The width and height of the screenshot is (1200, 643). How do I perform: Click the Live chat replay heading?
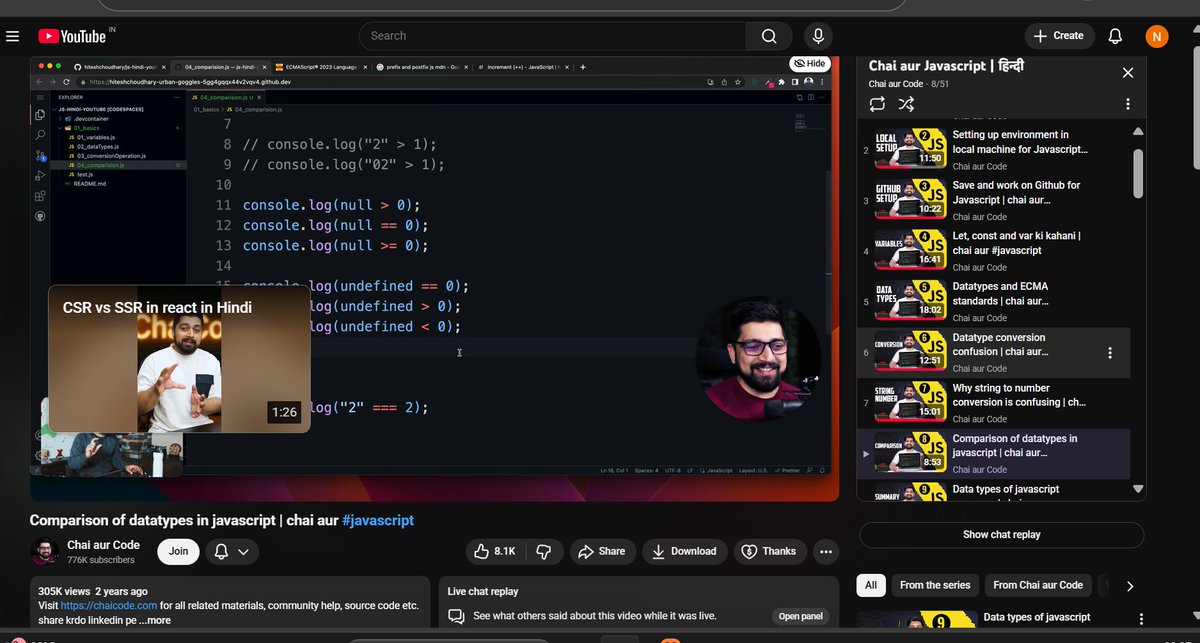(x=483, y=591)
